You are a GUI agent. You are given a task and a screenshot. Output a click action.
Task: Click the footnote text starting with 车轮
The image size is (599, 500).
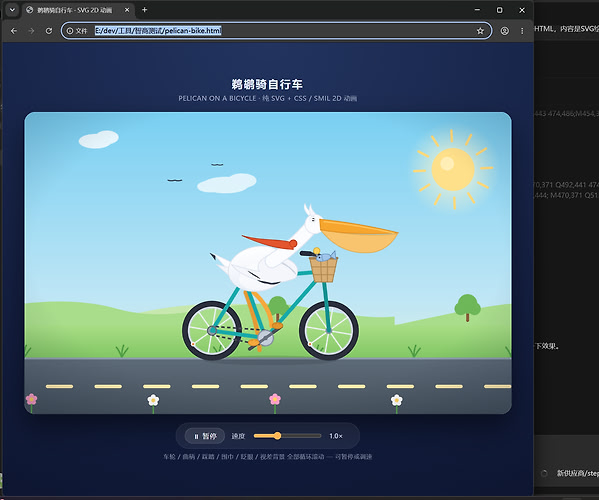coord(267,456)
